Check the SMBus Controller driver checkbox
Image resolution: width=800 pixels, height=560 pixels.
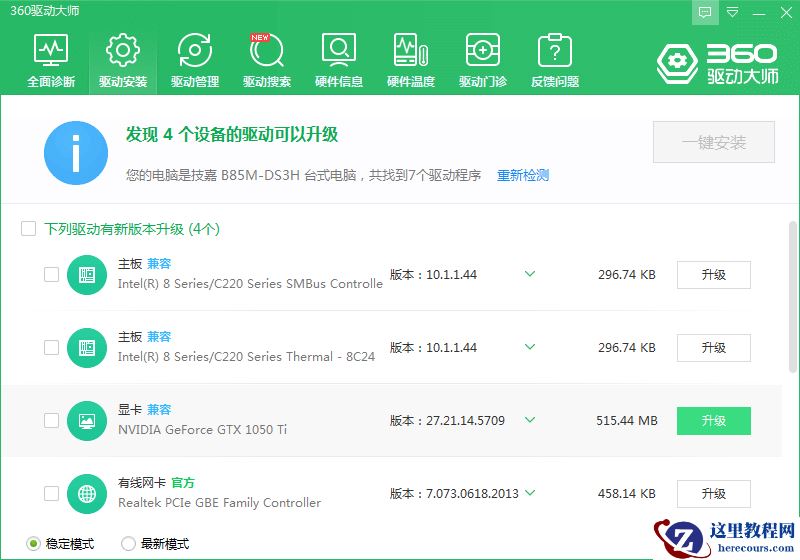pyautogui.click(x=52, y=274)
